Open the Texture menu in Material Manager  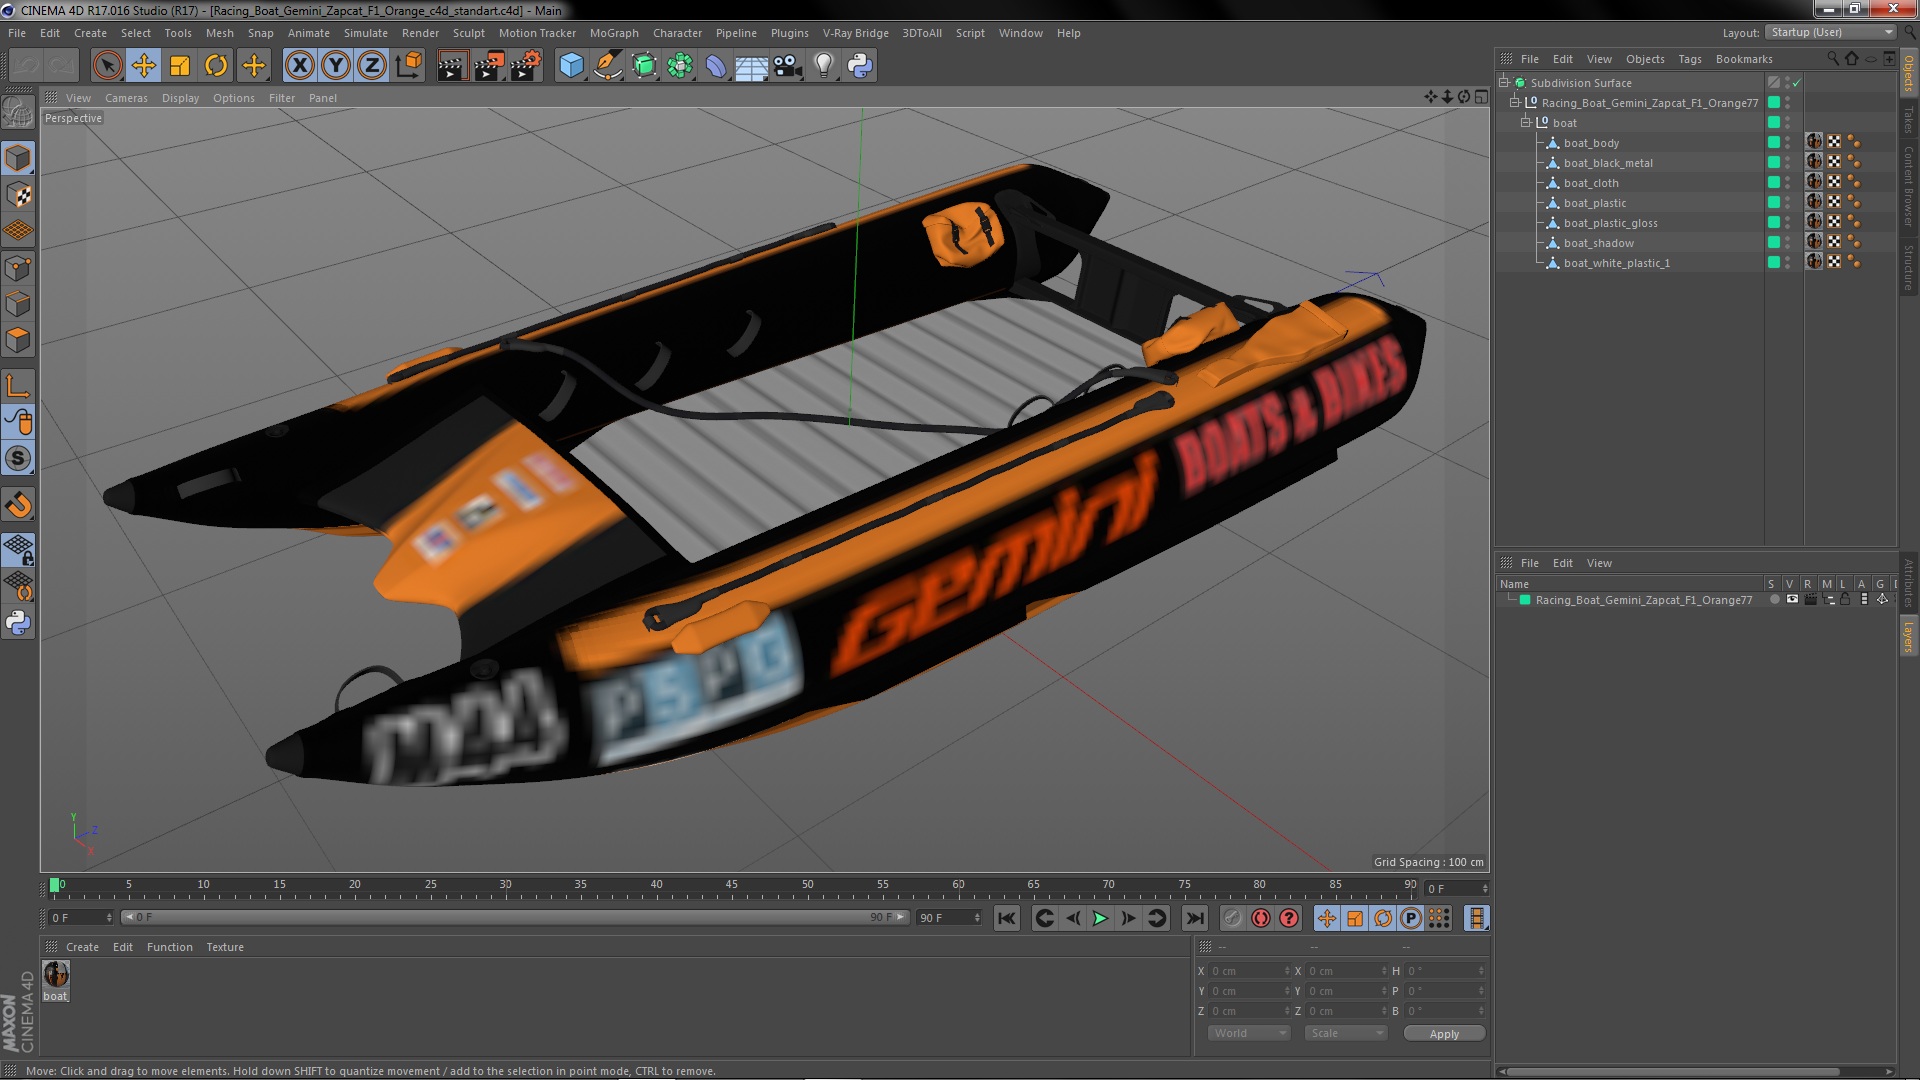click(225, 947)
